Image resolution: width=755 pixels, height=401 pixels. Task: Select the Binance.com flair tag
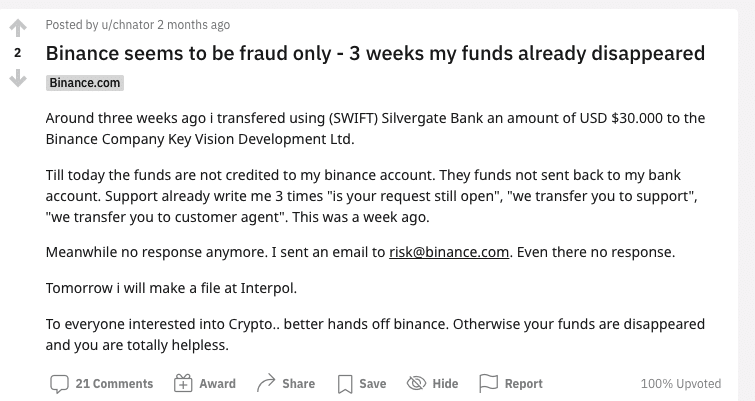[84, 83]
